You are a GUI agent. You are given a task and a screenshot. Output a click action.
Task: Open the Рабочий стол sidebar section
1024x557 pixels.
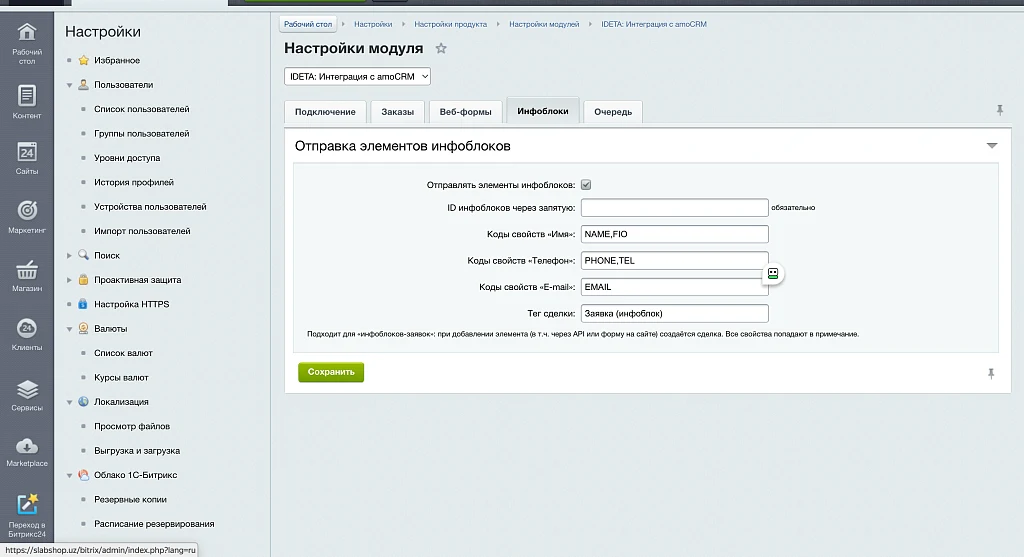pyautogui.click(x=27, y=43)
